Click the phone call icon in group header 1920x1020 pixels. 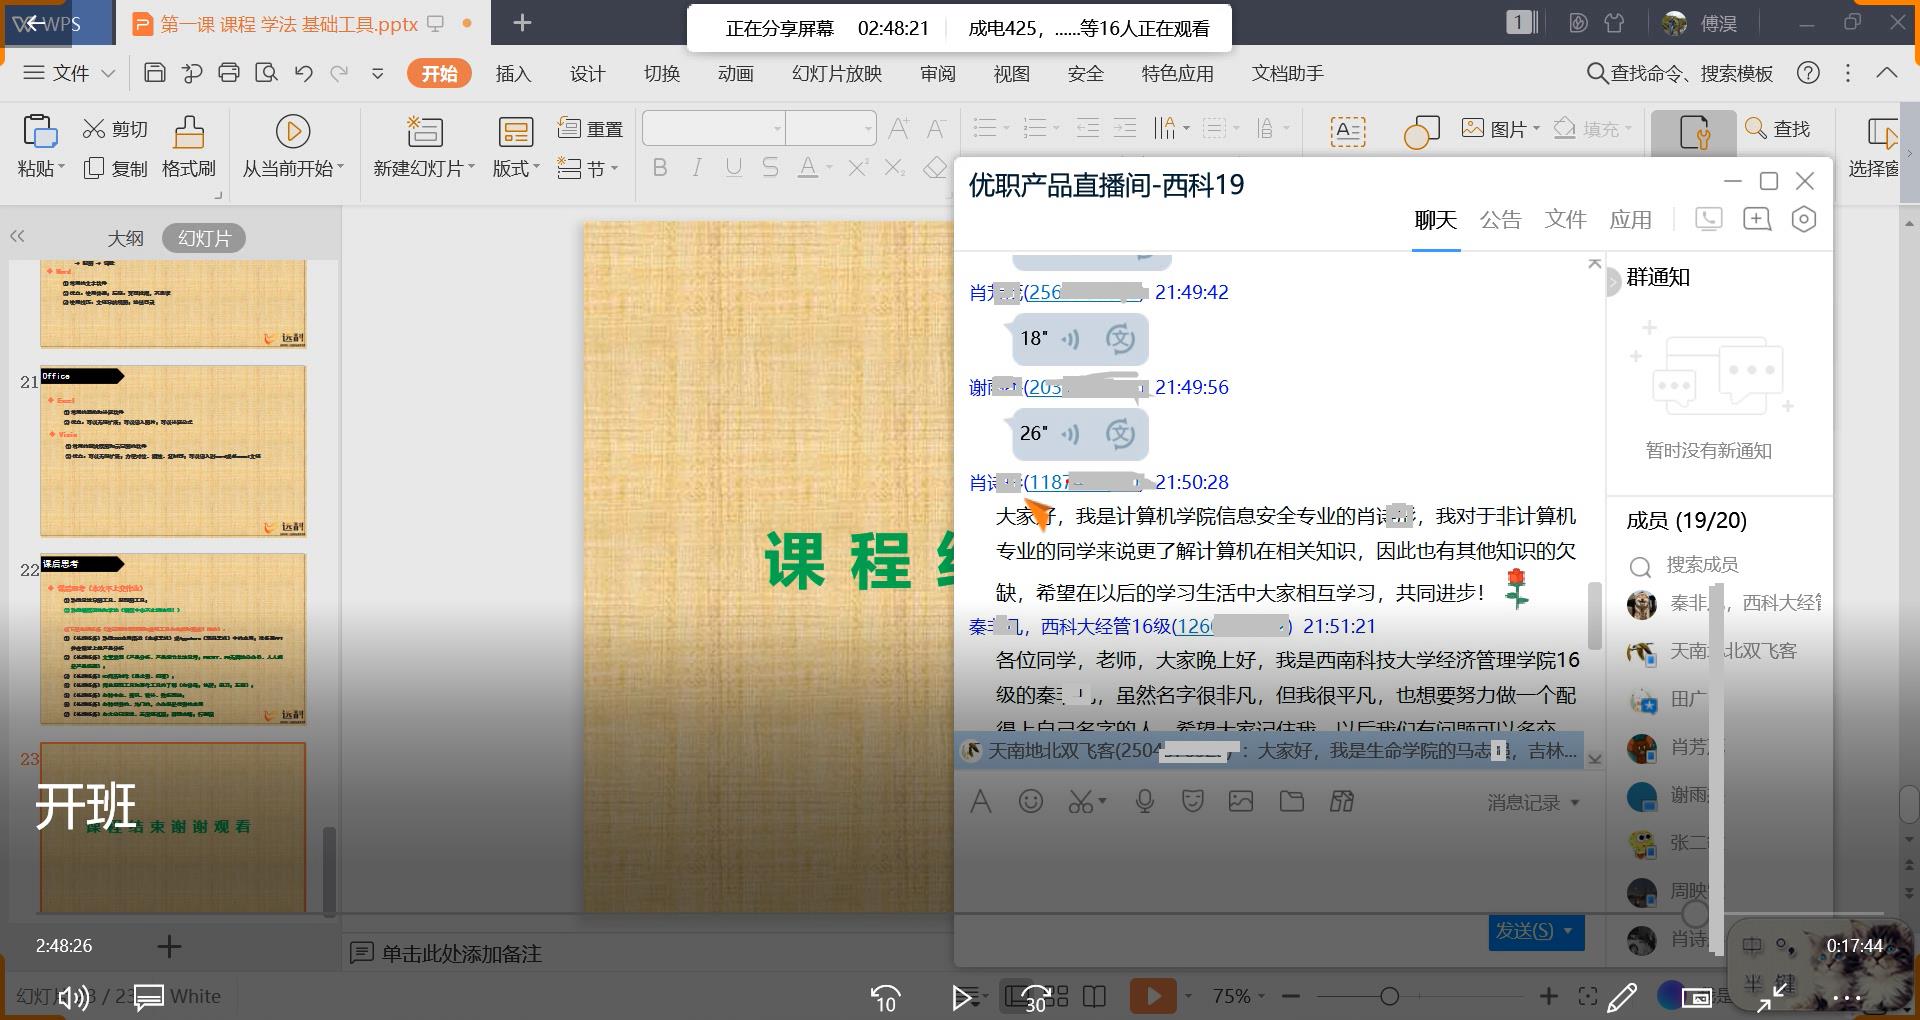click(1709, 219)
